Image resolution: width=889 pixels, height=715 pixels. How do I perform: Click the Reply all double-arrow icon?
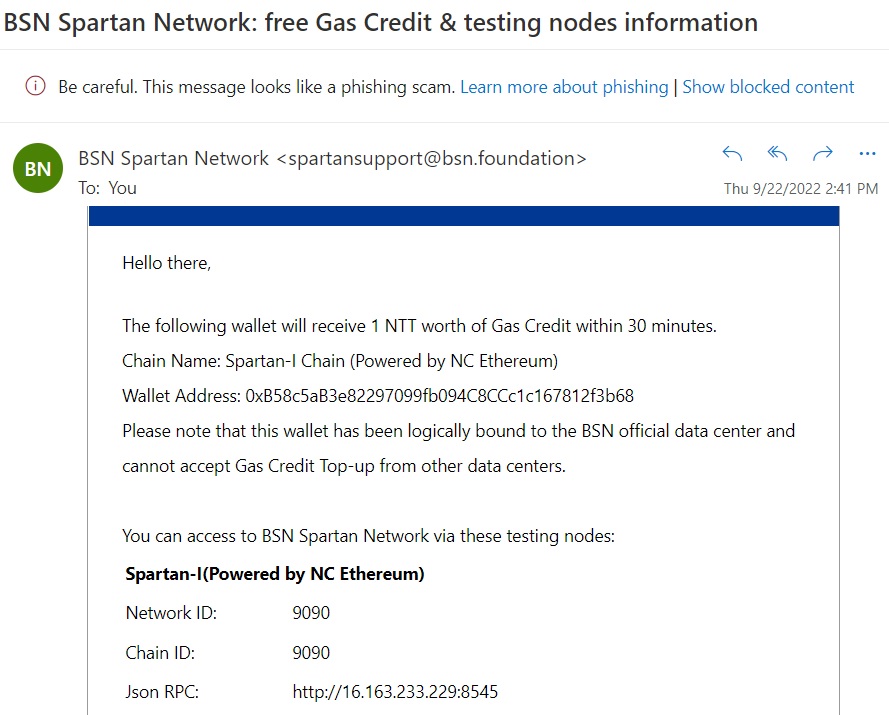[x=777, y=153]
